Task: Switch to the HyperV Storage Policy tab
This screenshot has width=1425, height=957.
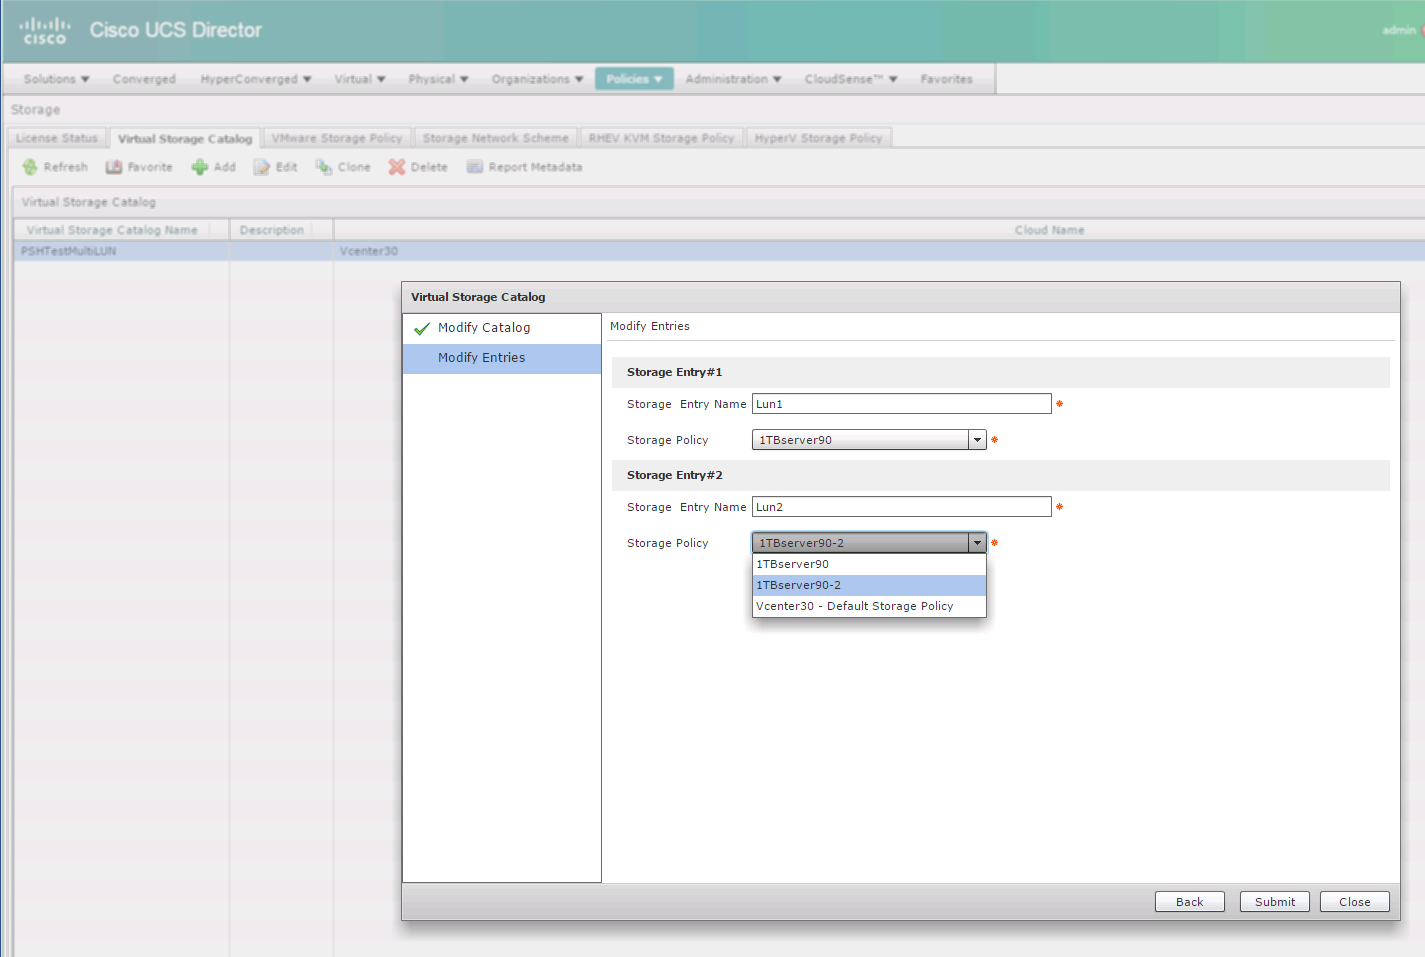Action: point(818,138)
